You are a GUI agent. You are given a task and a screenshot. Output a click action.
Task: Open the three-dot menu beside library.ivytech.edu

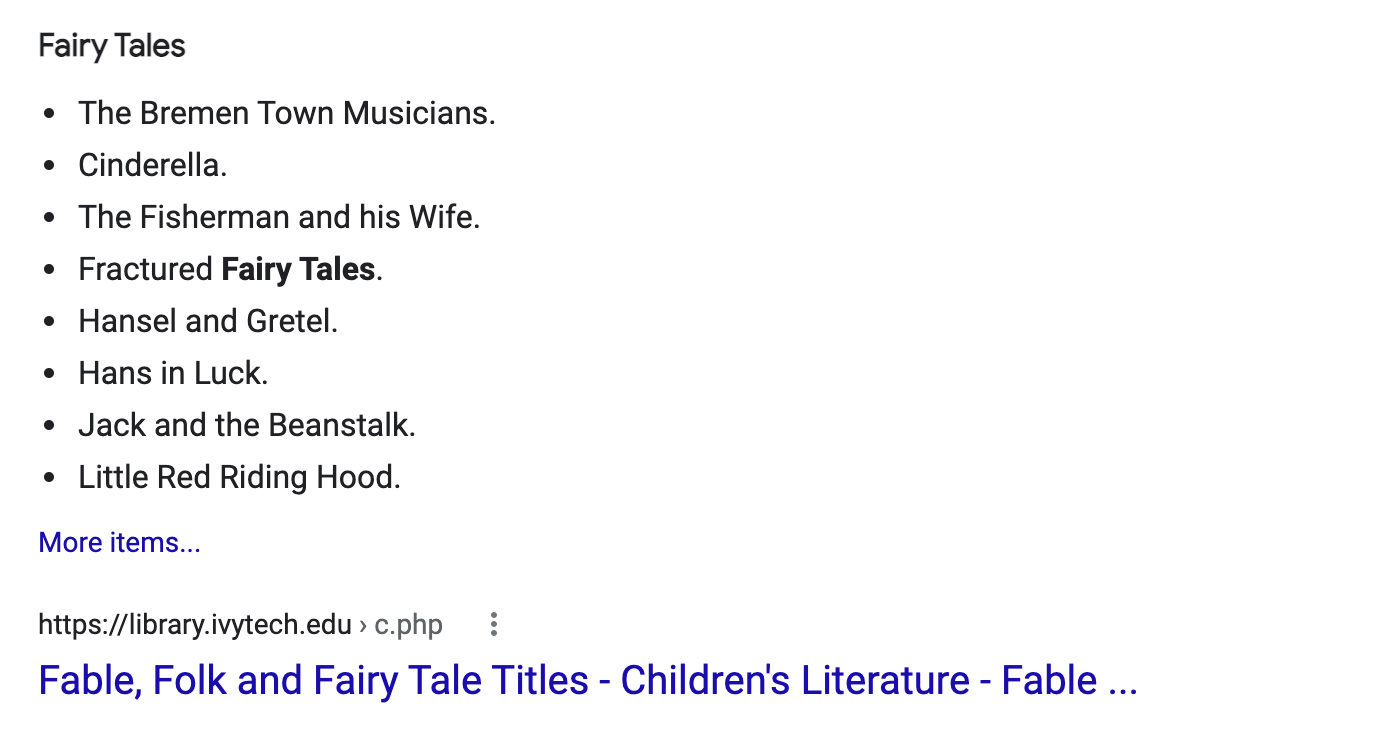point(493,626)
